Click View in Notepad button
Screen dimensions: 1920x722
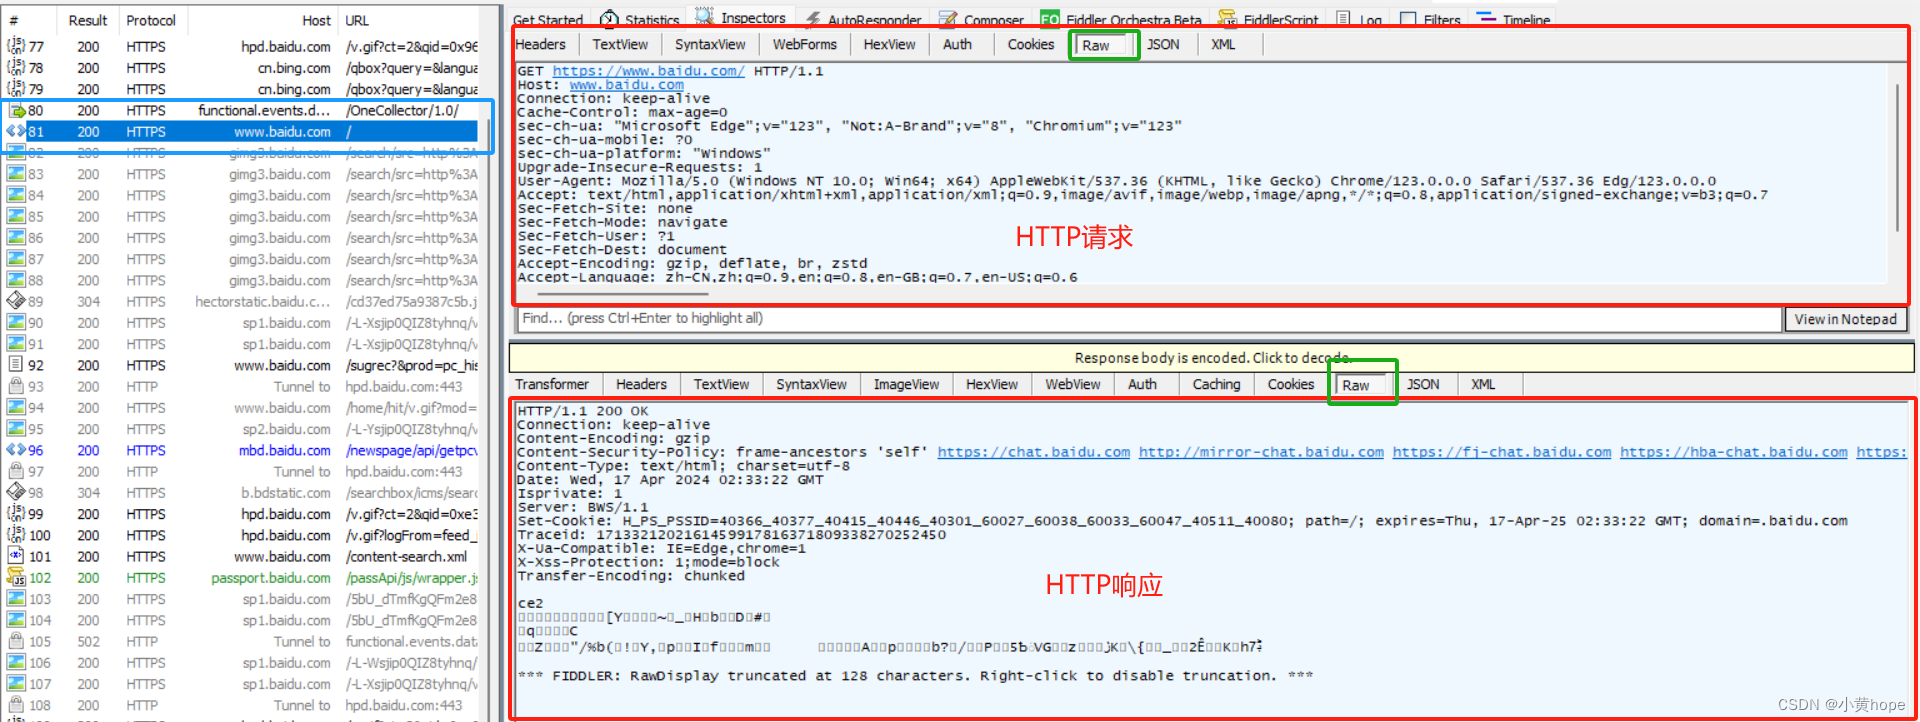pos(1845,319)
